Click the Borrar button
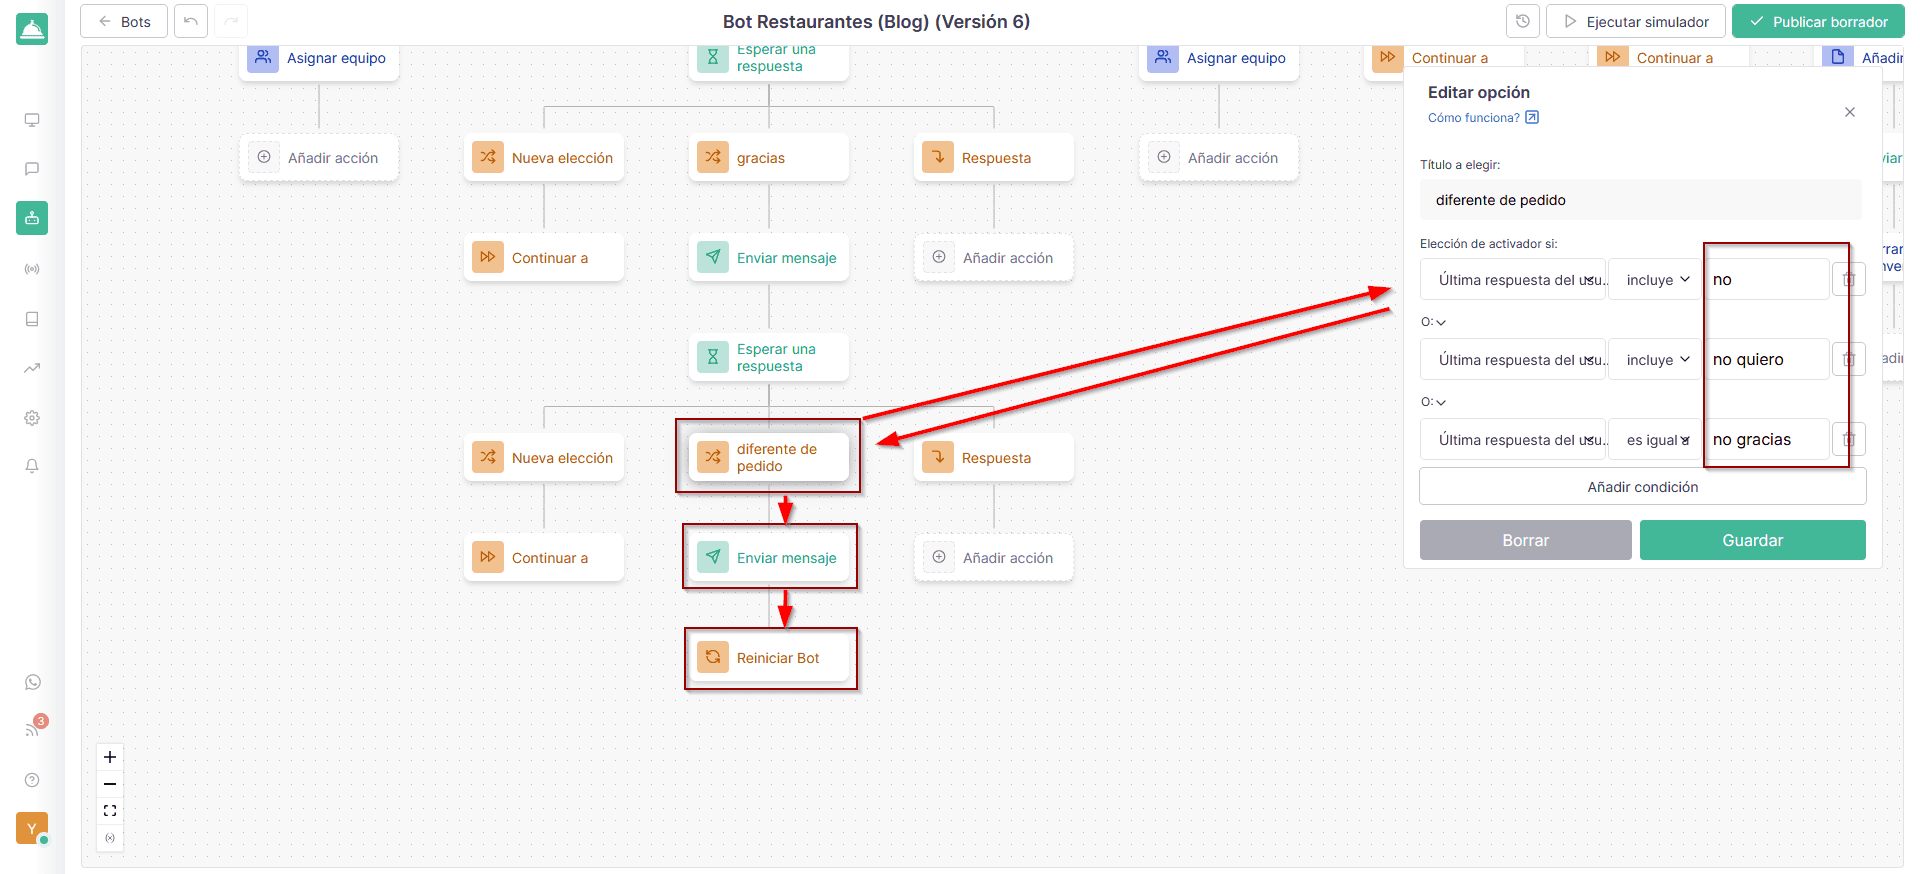The height and width of the screenshot is (874, 1920). pos(1526,540)
